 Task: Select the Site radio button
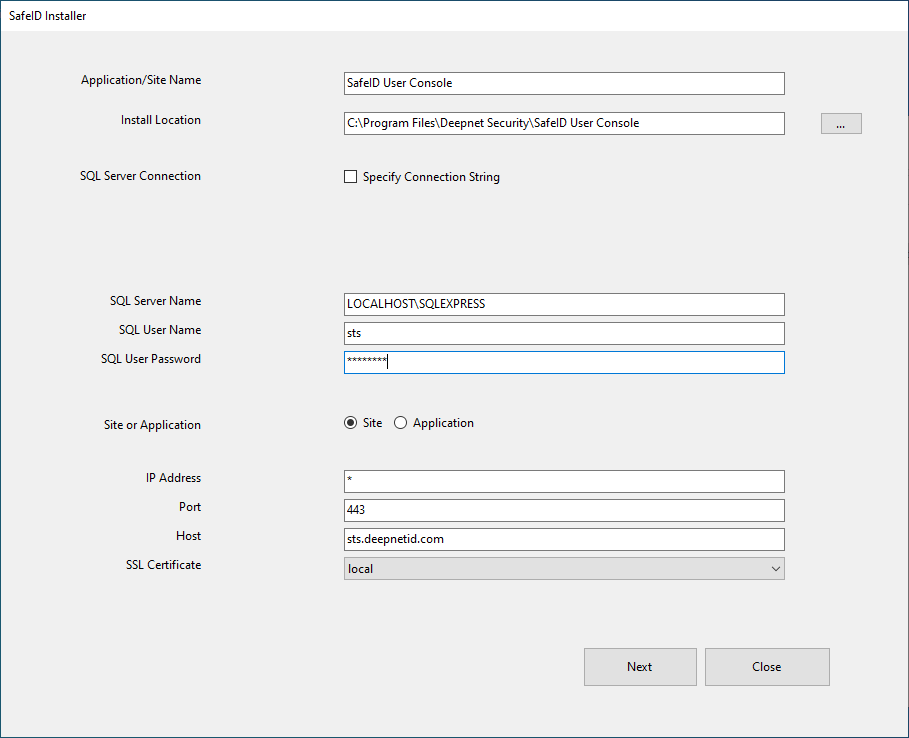click(x=350, y=423)
